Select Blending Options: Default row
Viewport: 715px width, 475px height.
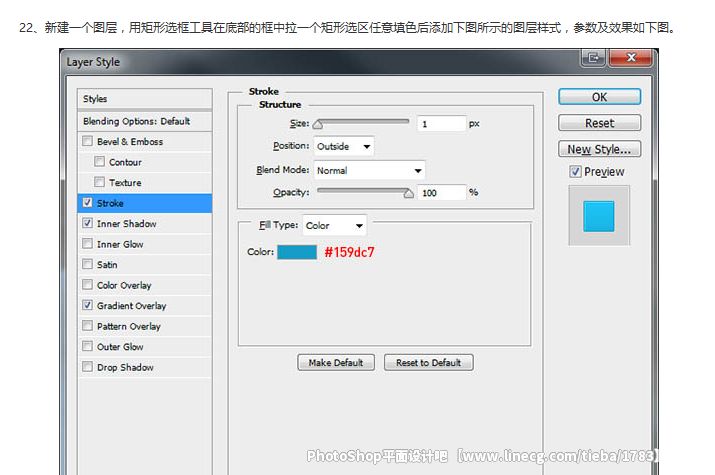145,121
